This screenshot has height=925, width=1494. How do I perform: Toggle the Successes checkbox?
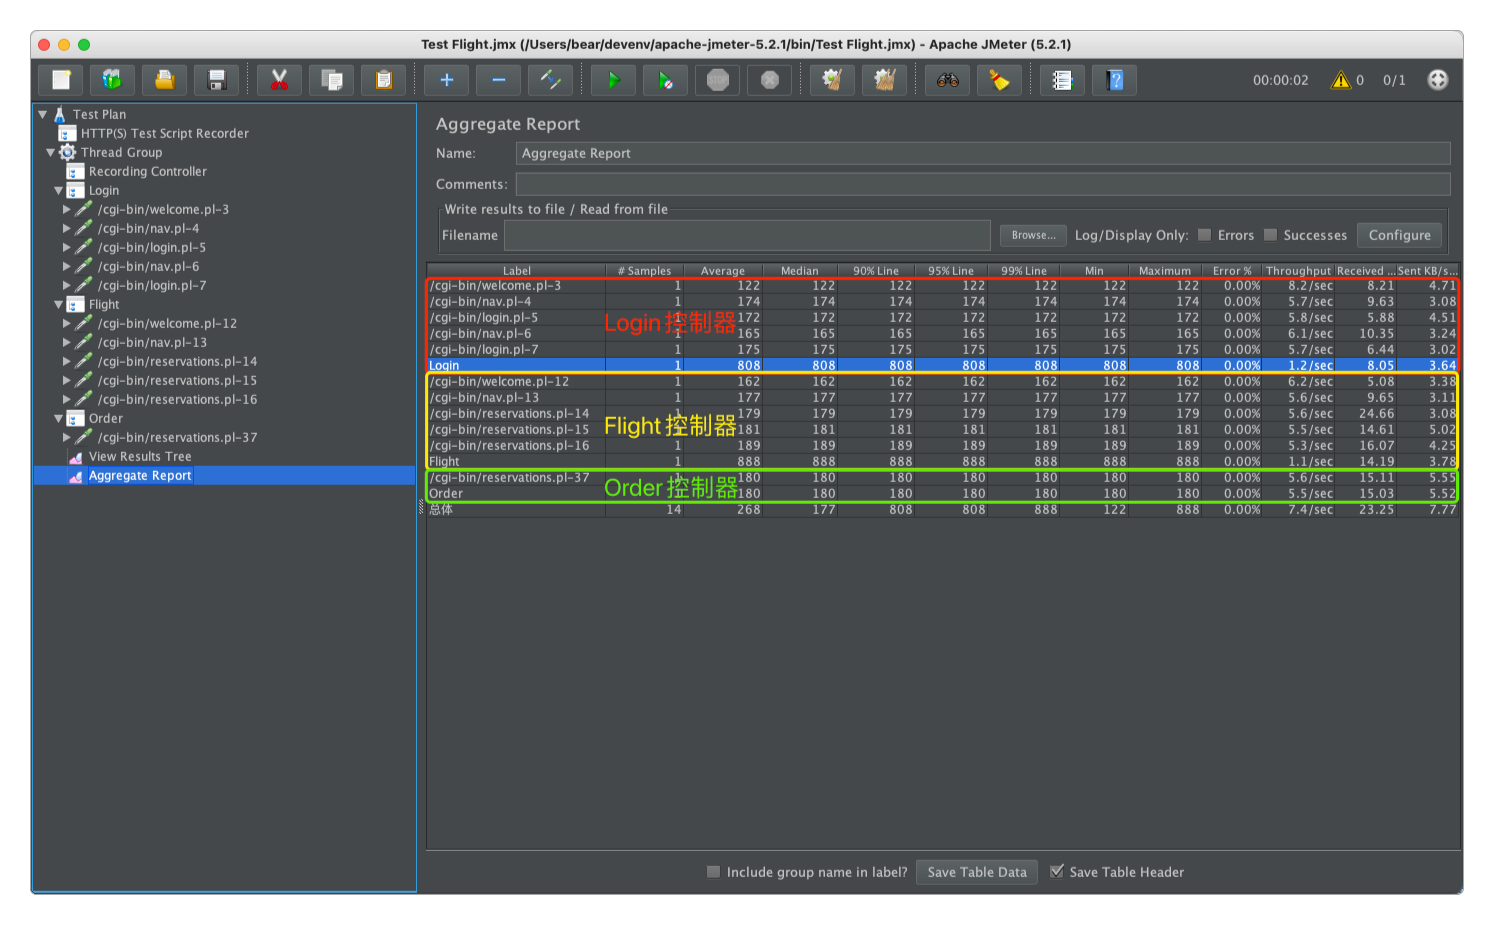[x=1270, y=235]
